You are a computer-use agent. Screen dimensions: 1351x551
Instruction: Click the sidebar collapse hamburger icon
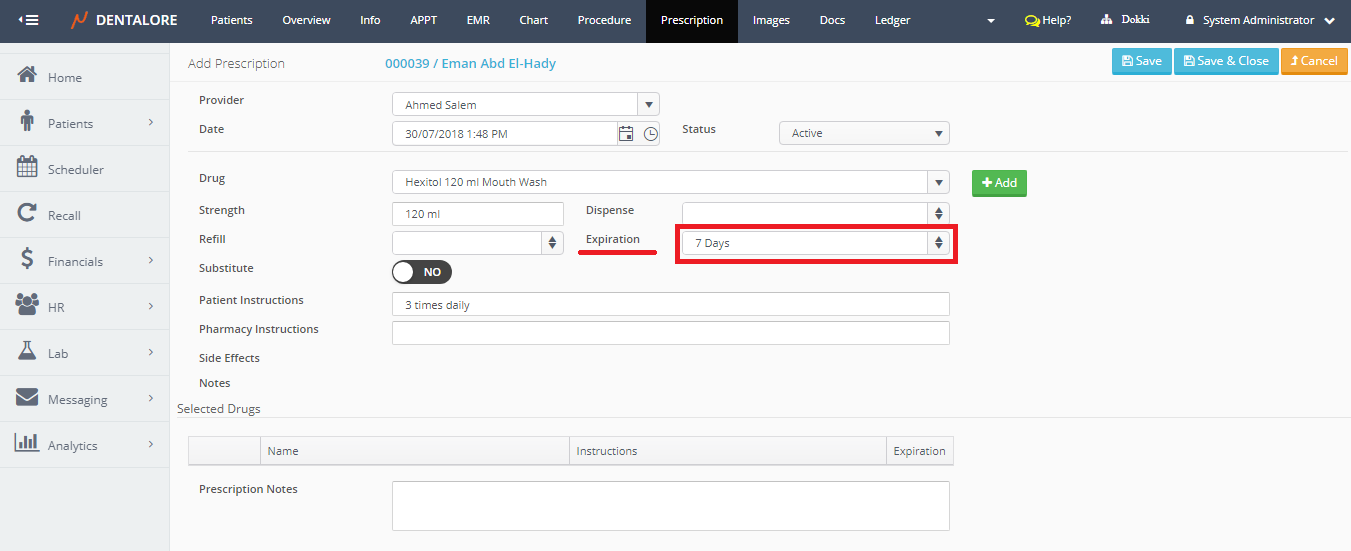(x=29, y=20)
